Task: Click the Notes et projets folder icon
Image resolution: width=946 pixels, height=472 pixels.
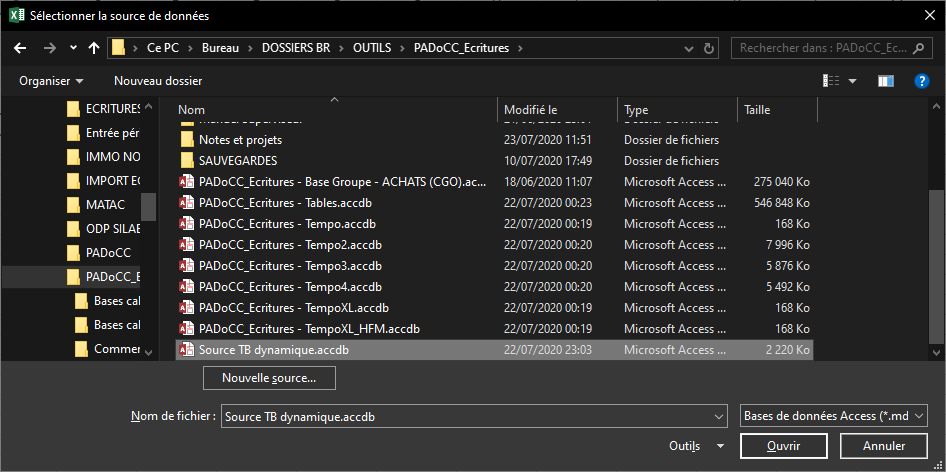Action: [x=186, y=140]
